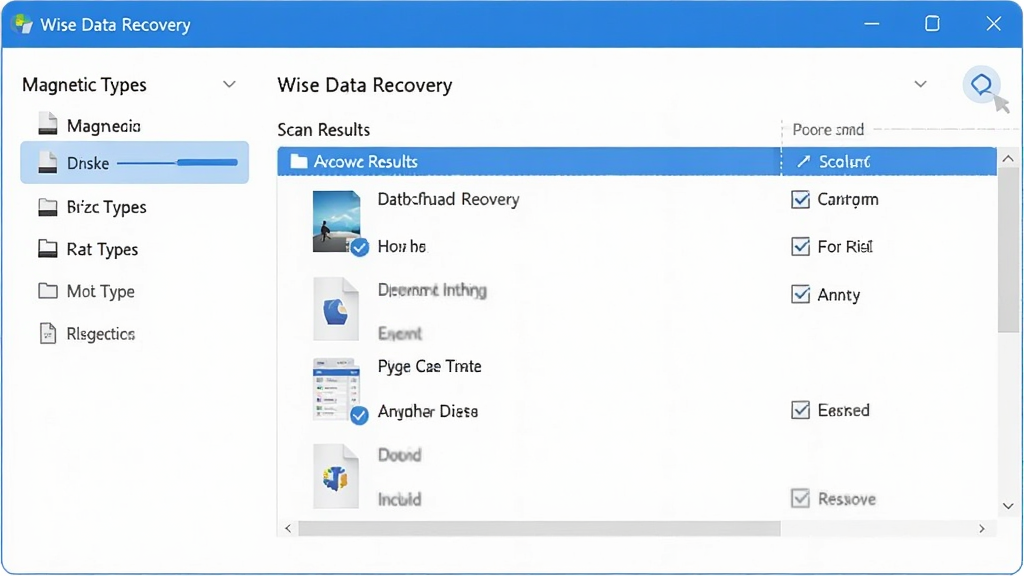This screenshot has width=1024, height=576.
Task: Click the Deemmt Inthing file icon
Action: [336, 309]
